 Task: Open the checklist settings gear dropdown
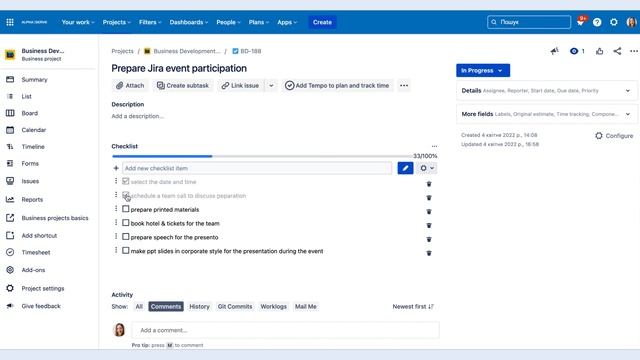point(427,168)
